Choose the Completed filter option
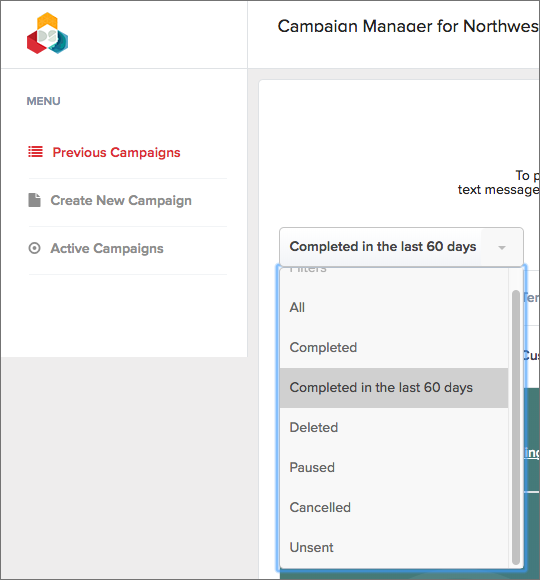Image resolution: width=540 pixels, height=580 pixels. tap(394, 348)
